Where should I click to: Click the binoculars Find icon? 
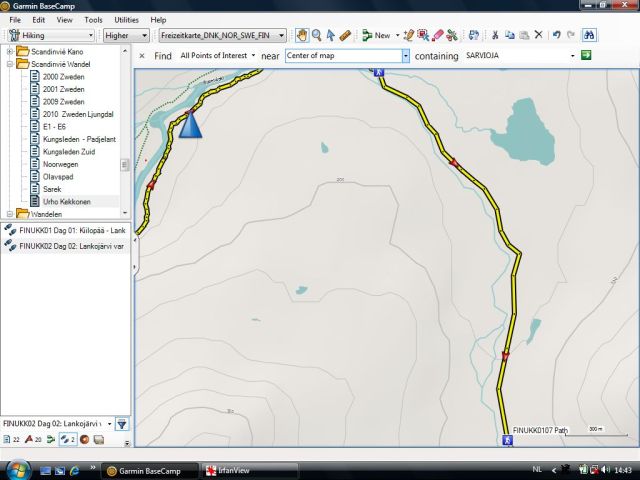(589, 35)
